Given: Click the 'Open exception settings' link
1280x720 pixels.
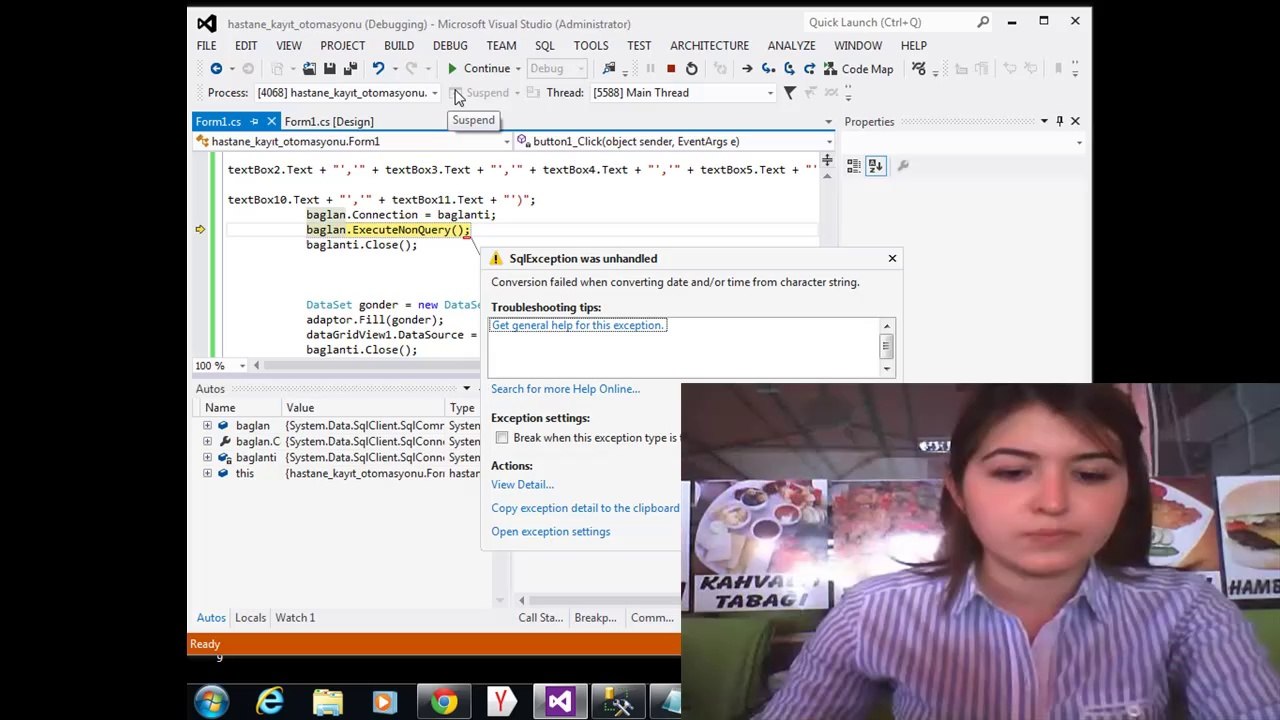Looking at the screenshot, I should [x=550, y=532].
